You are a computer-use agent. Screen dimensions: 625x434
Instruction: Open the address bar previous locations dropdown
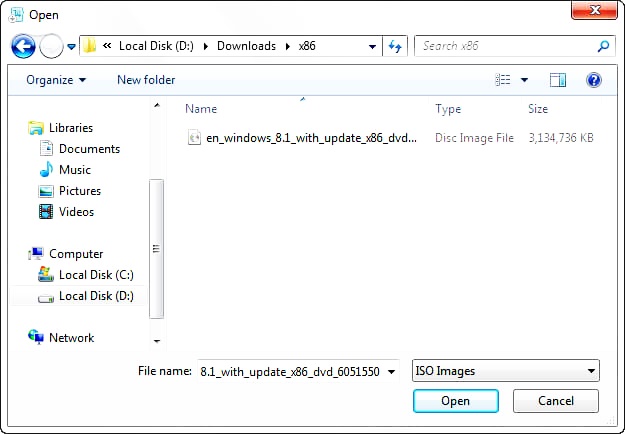(372, 47)
